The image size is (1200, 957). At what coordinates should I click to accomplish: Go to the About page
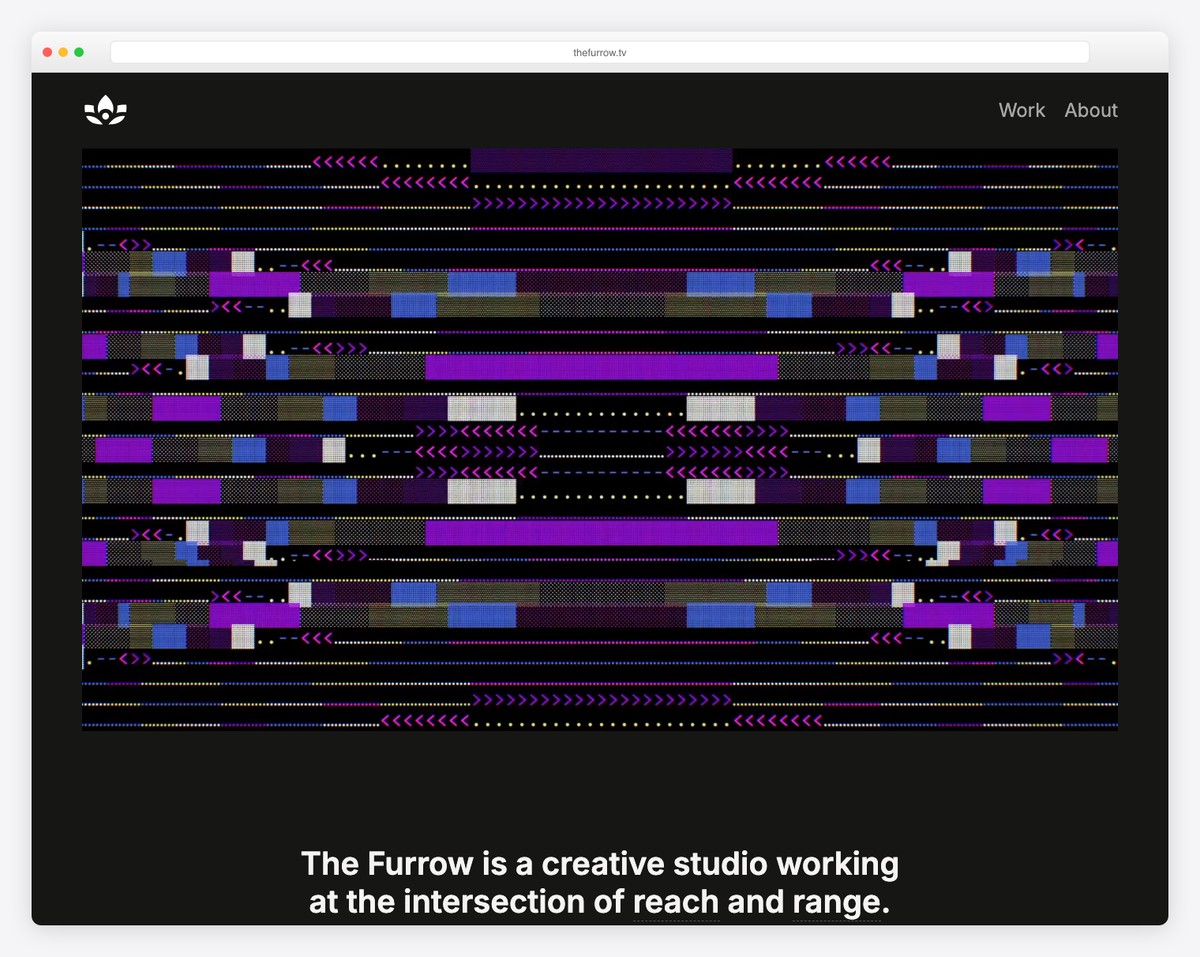click(1090, 110)
